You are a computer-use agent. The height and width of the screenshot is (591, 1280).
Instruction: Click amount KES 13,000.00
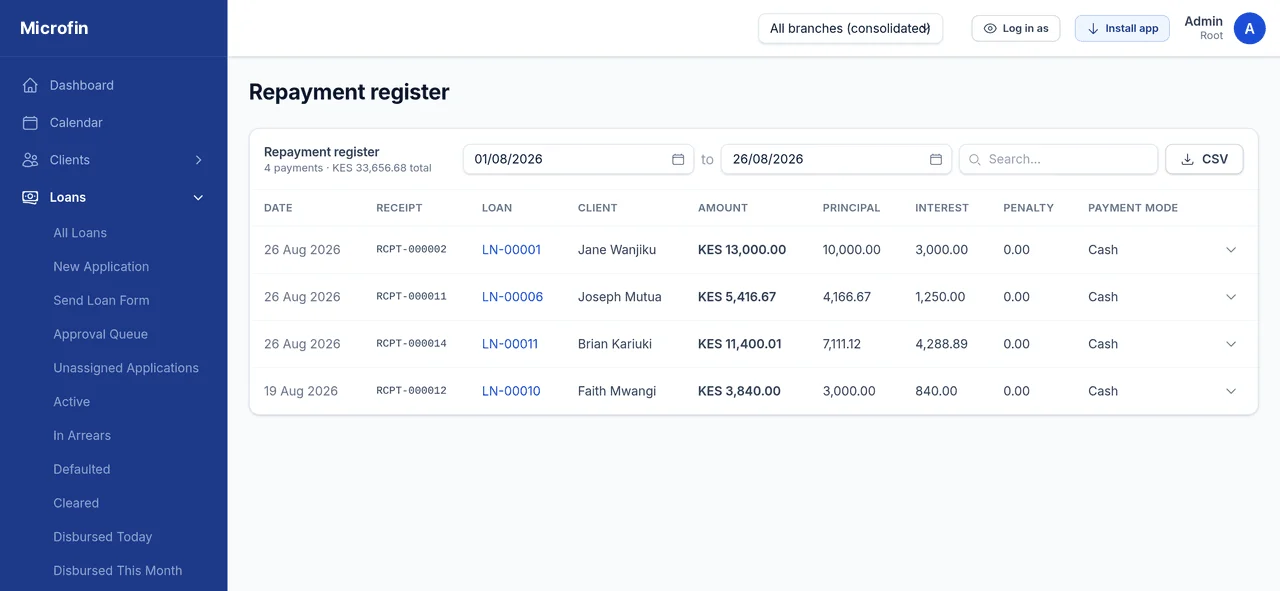pos(742,250)
